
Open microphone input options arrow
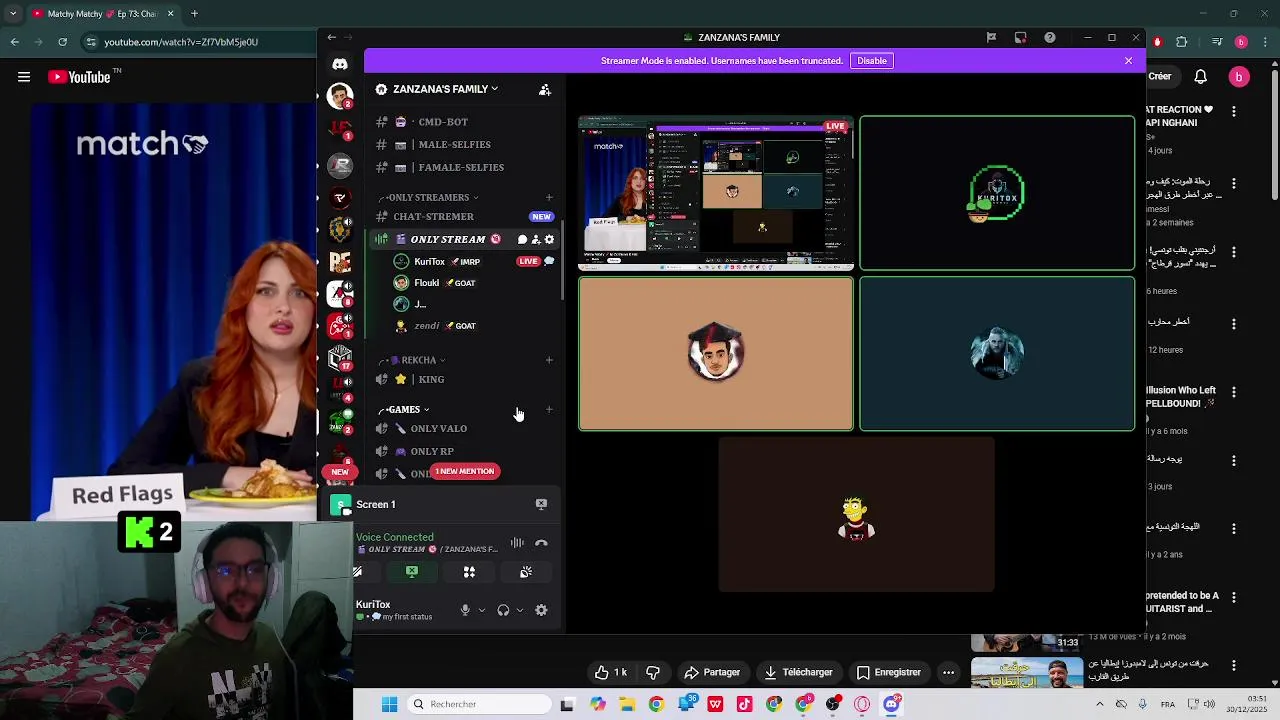482,610
